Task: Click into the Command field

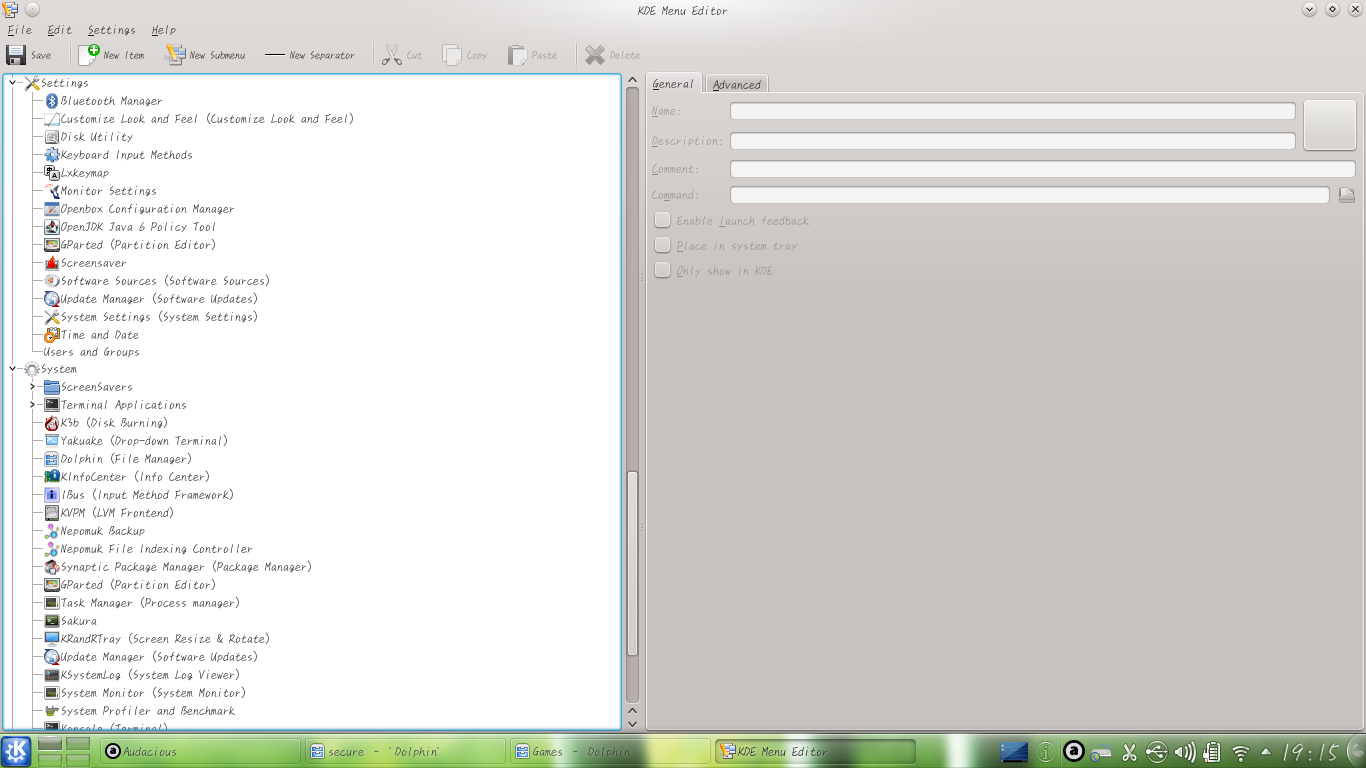Action: point(1029,195)
